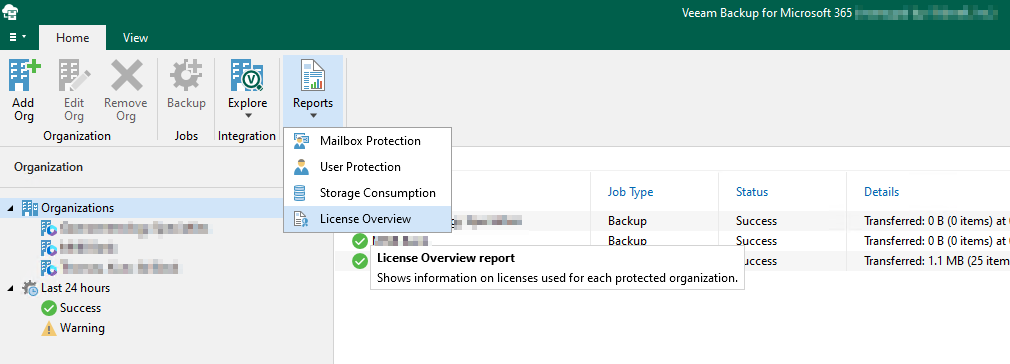Click the Details column header
Screen dimensions: 1010x364
(882, 192)
